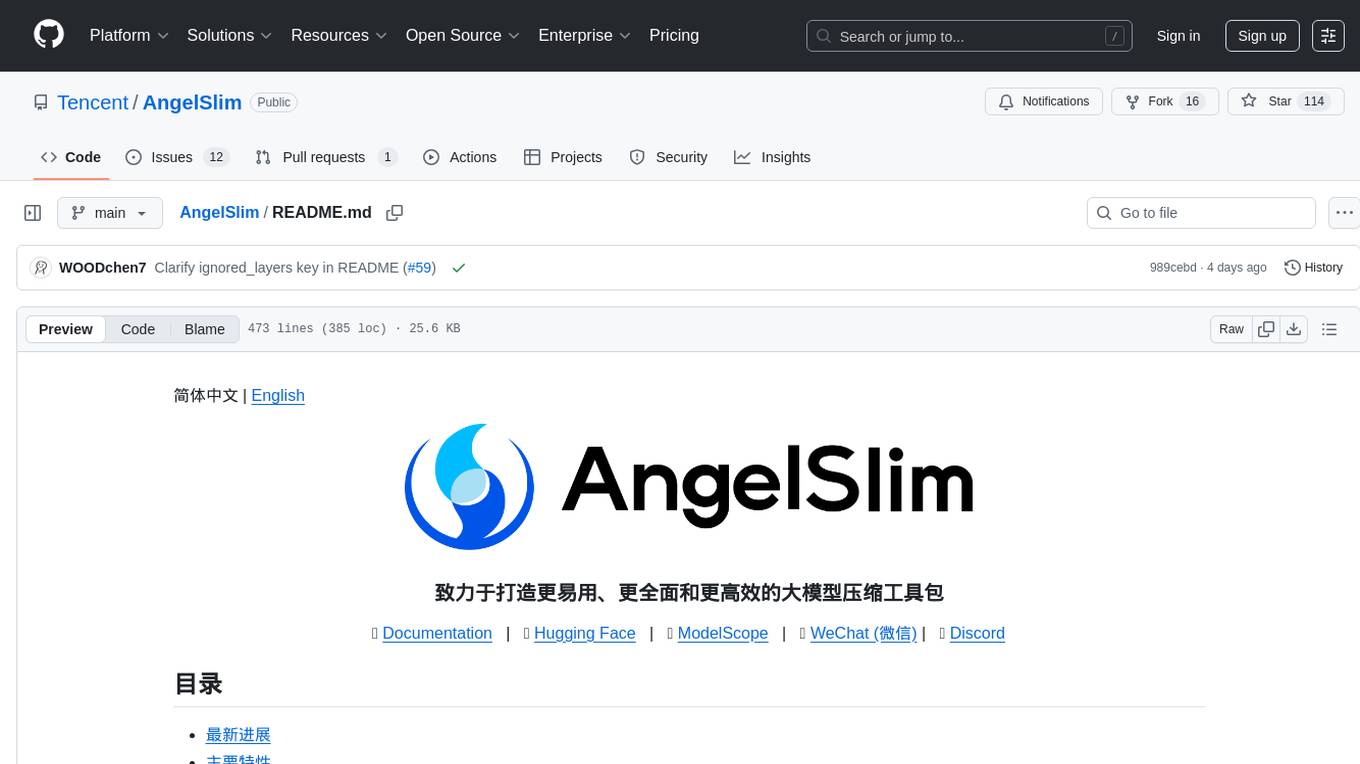Open pull request #59 link
The width and height of the screenshot is (1360, 764).
pos(419,268)
